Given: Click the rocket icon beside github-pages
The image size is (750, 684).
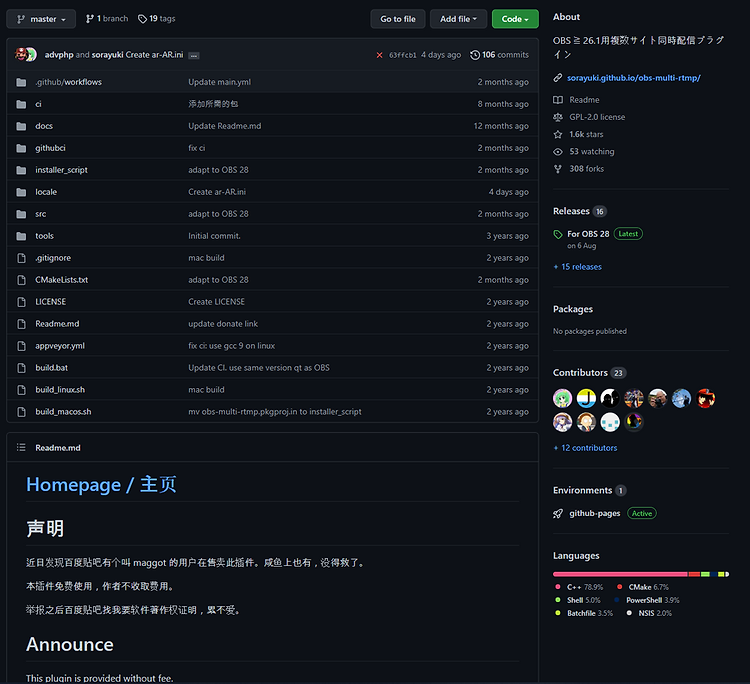Looking at the screenshot, I should 558,514.
